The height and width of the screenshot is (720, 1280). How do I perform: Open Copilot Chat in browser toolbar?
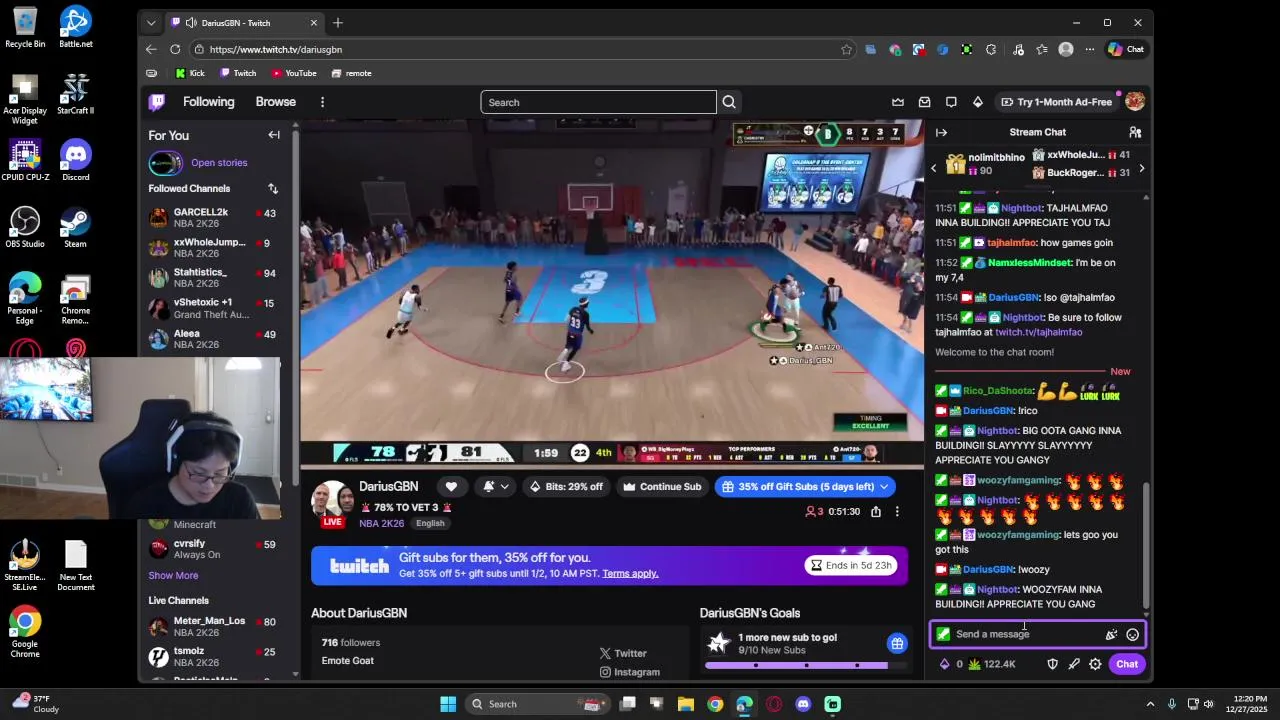1126,49
